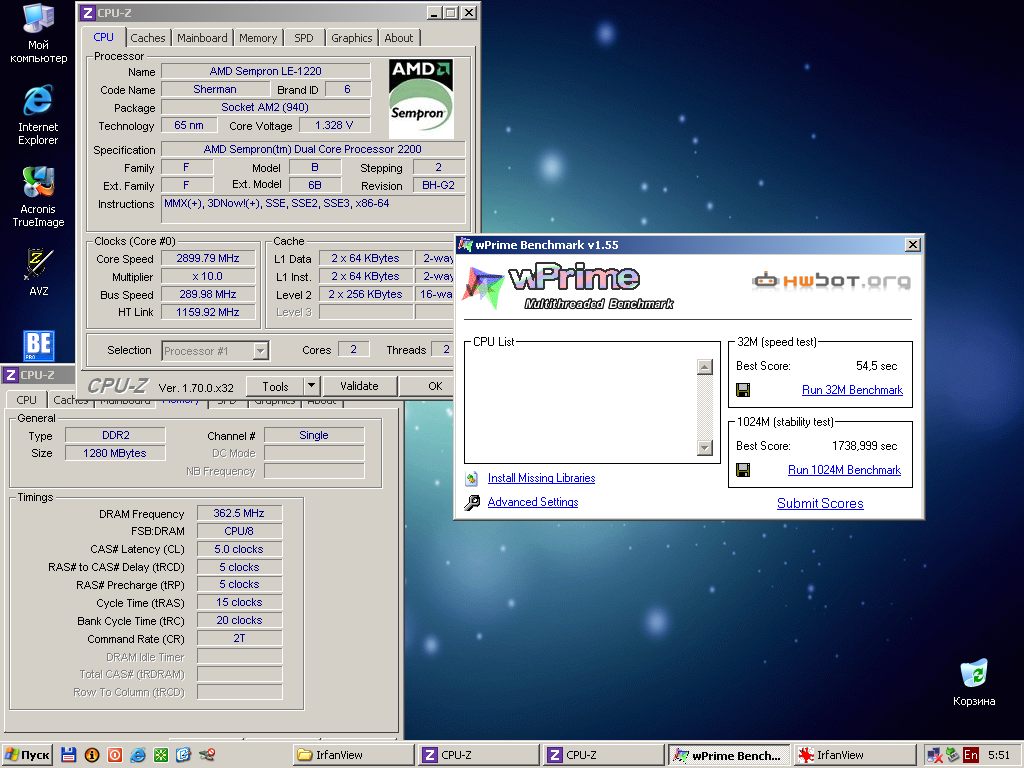Open the BE Pro desktop icon
Screen dimensions: 1024x768
coord(39,345)
